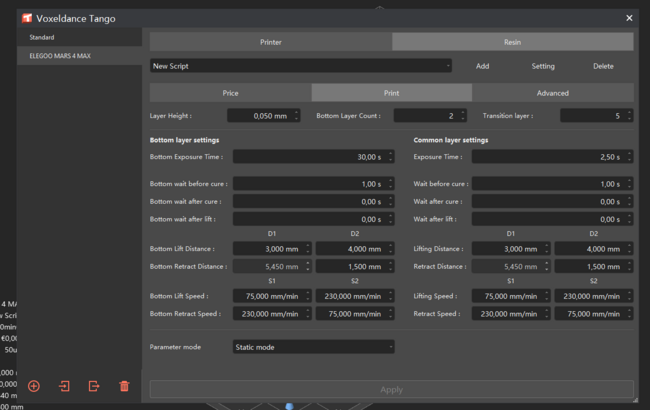The height and width of the screenshot is (410, 650).
Task: Switch to the Resin tab
Action: (512, 42)
